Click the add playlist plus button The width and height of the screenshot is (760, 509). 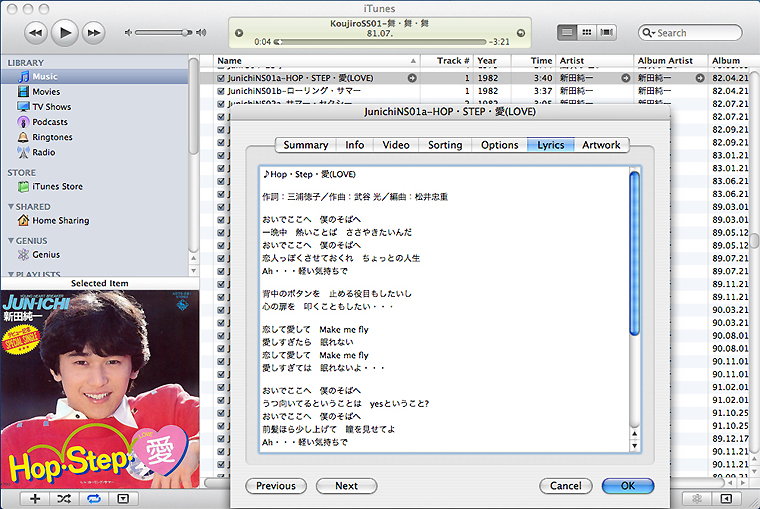coord(35,498)
